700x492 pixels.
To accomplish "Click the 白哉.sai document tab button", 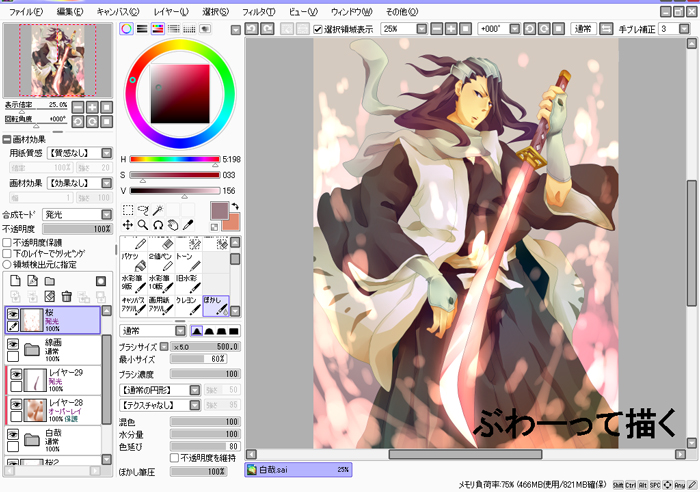I will point(297,469).
